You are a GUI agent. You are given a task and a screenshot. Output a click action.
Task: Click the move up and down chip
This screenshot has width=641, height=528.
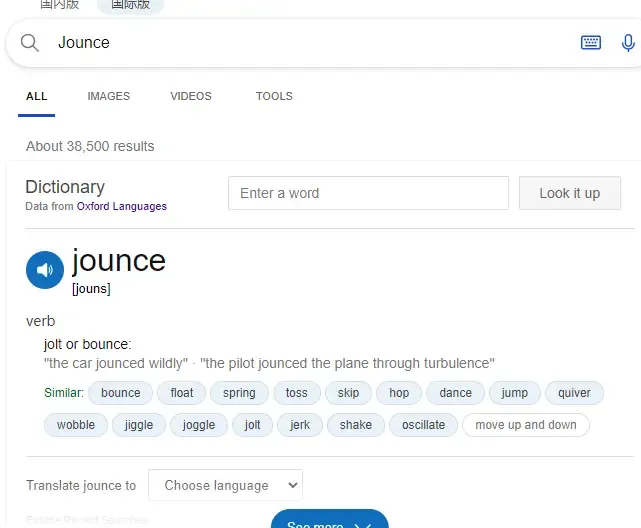coord(526,425)
